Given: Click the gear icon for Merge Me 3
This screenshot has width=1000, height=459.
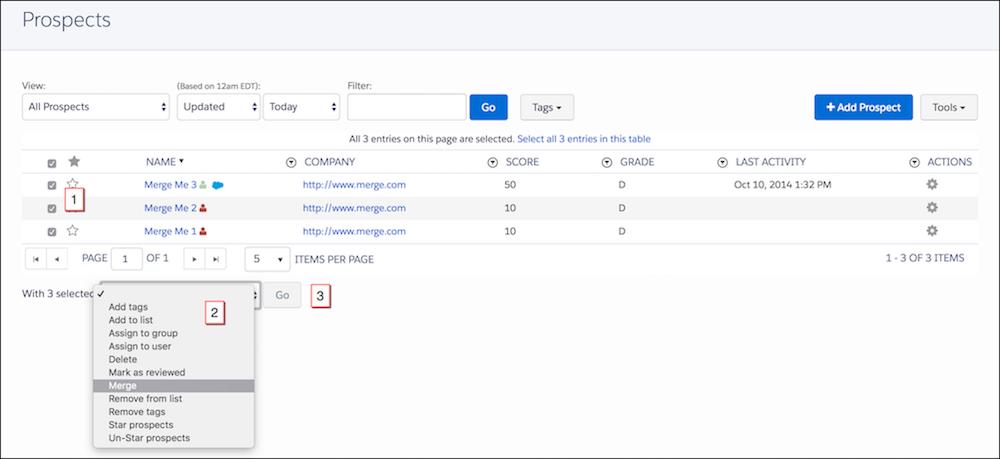Looking at the screenshot, I should pyautogui.click(x=931, y=185).
